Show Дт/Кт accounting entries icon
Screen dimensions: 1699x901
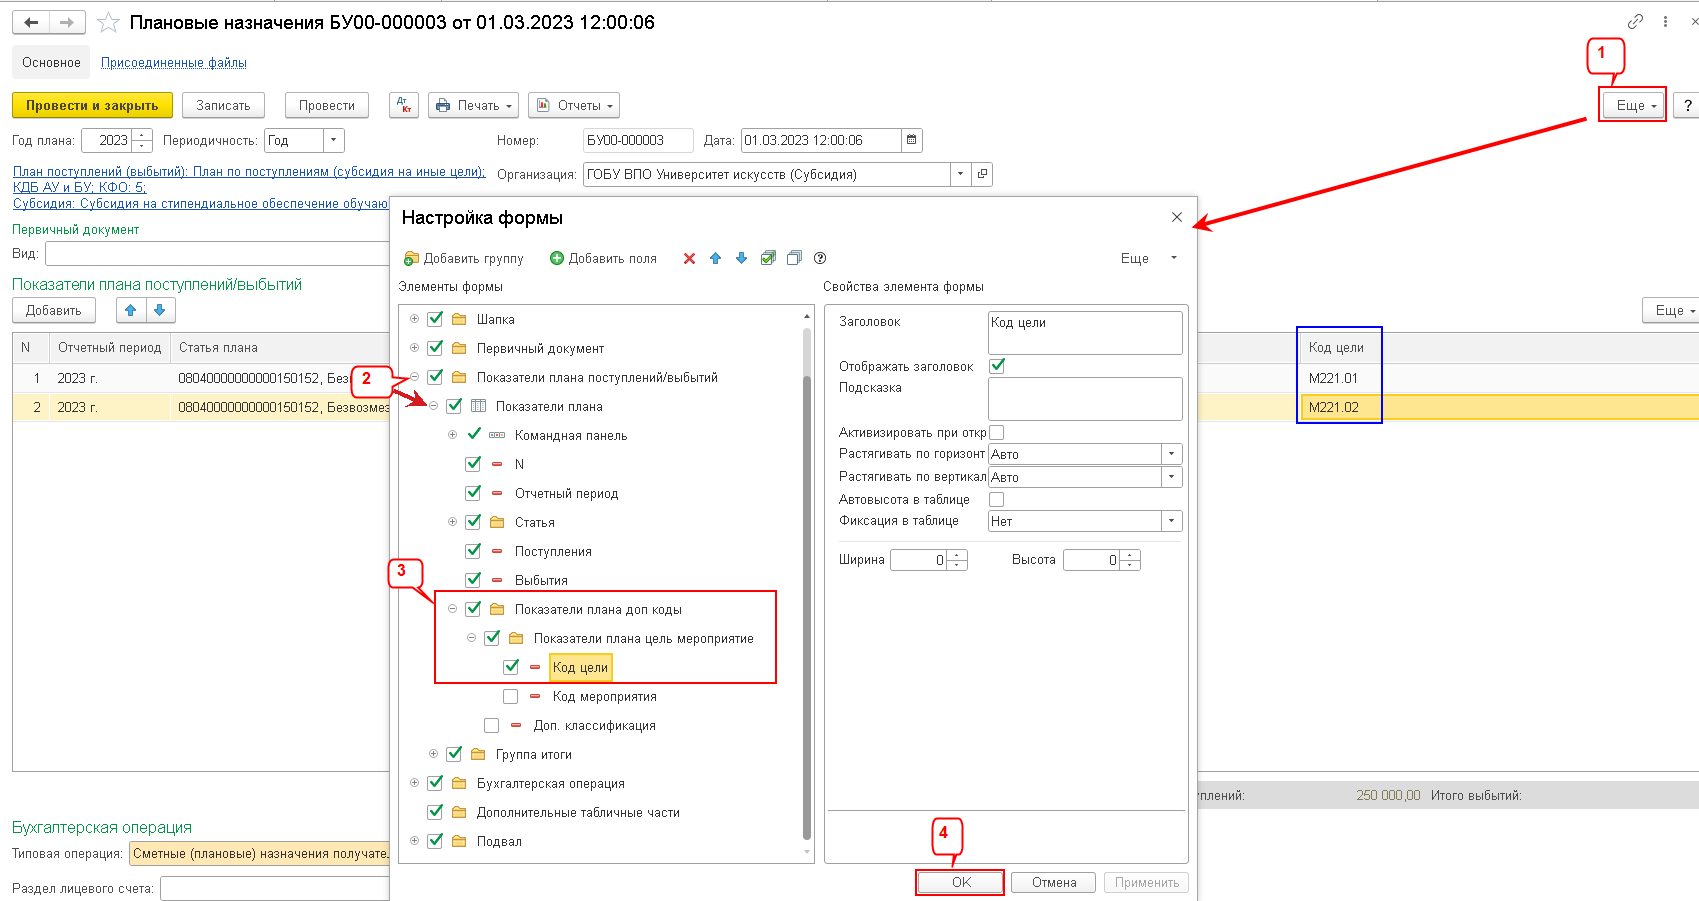click(404, 105)
